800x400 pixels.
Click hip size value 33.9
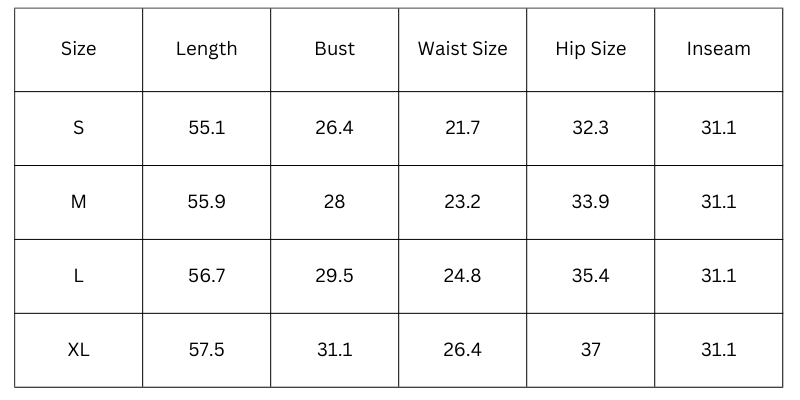coord(590,202)
